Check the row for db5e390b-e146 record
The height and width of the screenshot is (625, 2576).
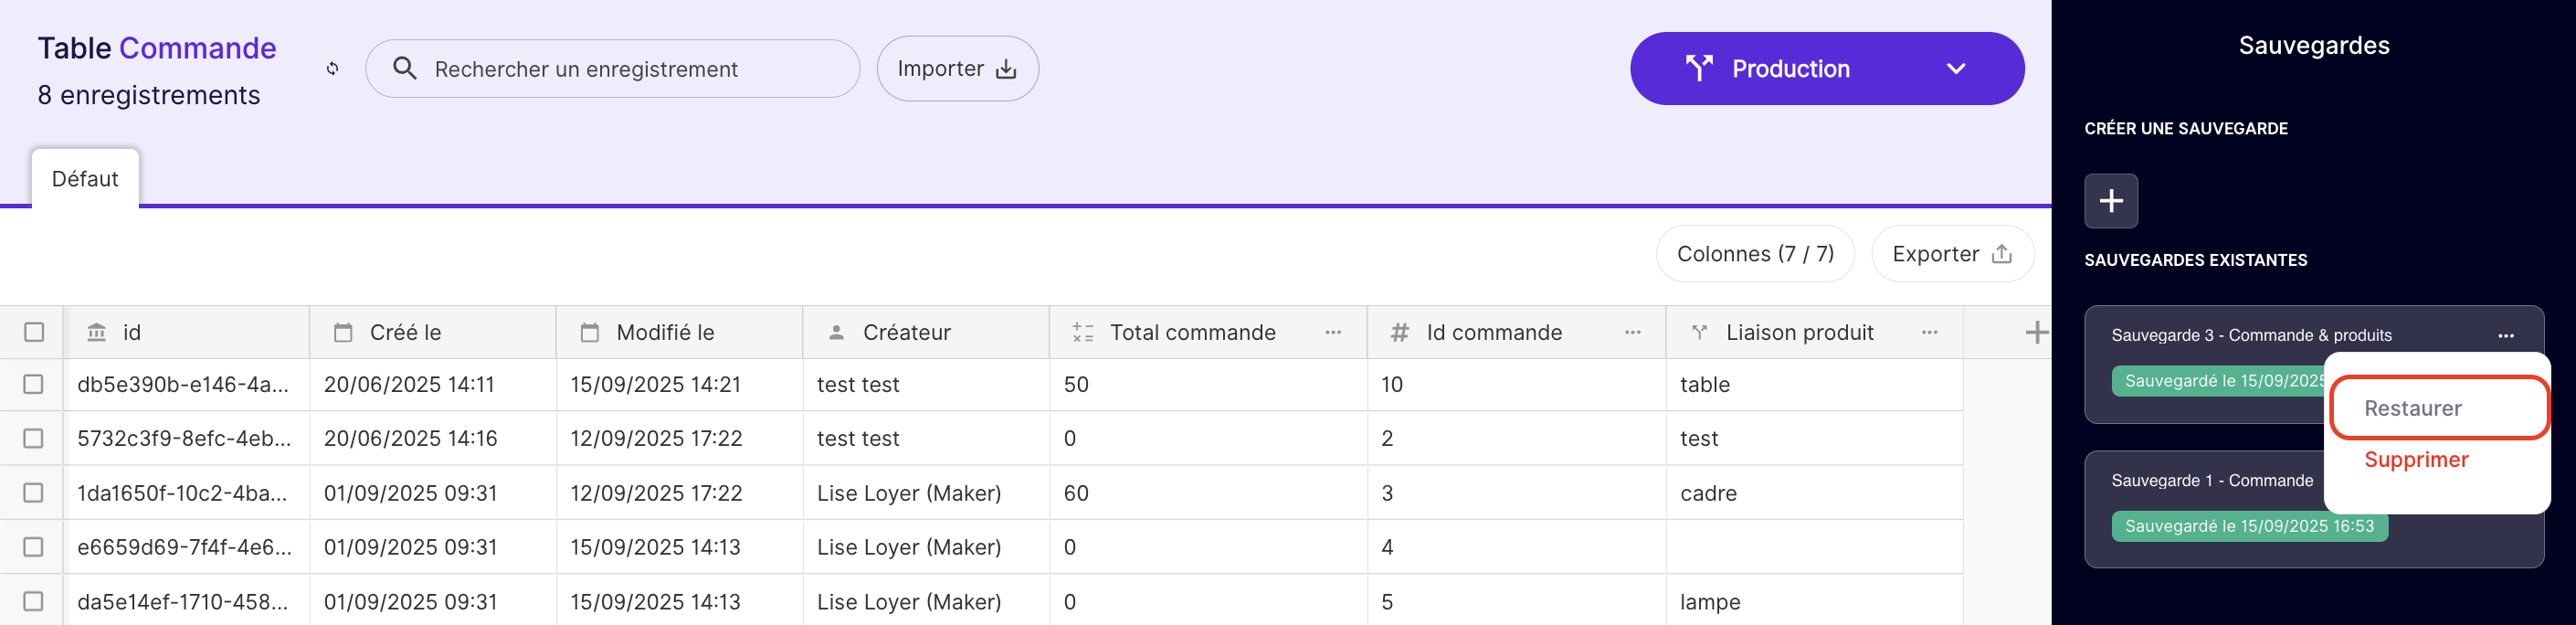pyautogui.click(x=34, y=385)
